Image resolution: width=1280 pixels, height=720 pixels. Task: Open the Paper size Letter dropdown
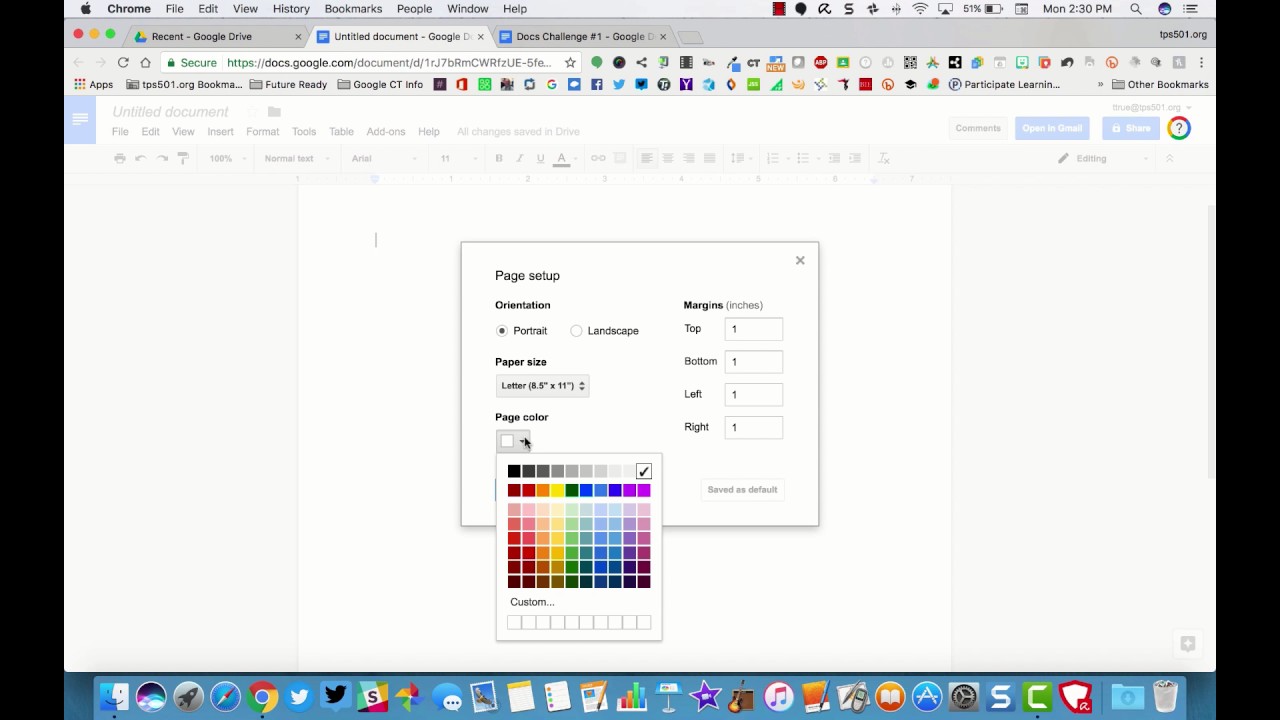[x=542, y=386]
